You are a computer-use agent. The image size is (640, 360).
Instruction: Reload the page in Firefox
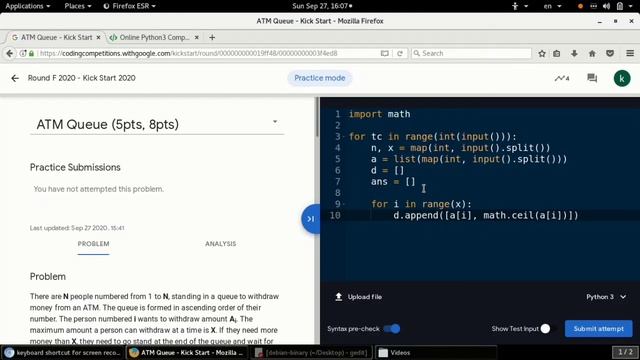click(400, 53)
